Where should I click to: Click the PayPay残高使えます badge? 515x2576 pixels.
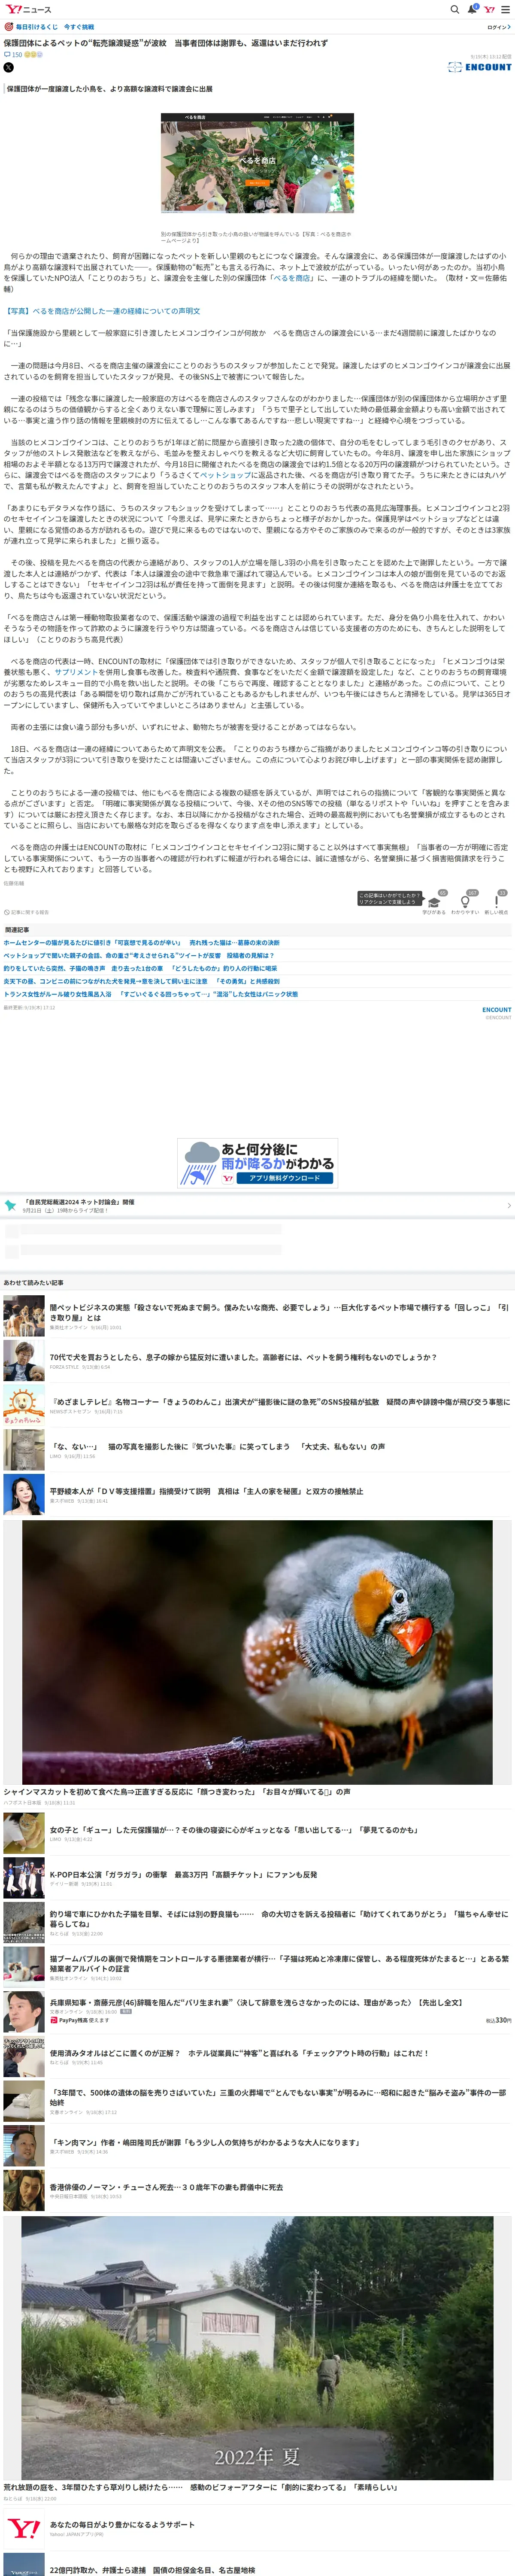pos(80,2020)
